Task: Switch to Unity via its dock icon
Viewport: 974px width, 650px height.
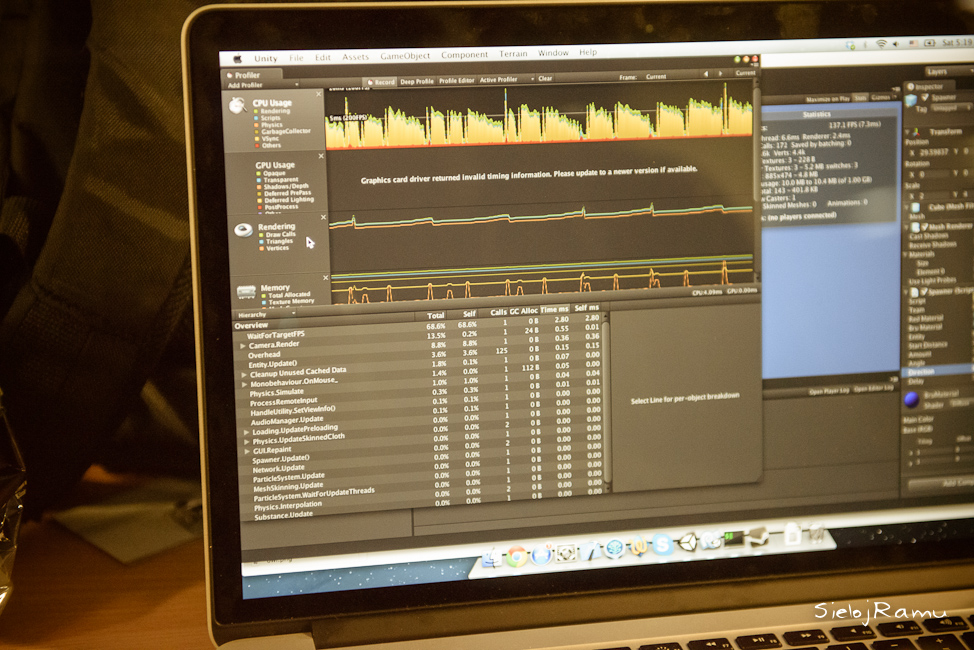Action: (687, 542)
